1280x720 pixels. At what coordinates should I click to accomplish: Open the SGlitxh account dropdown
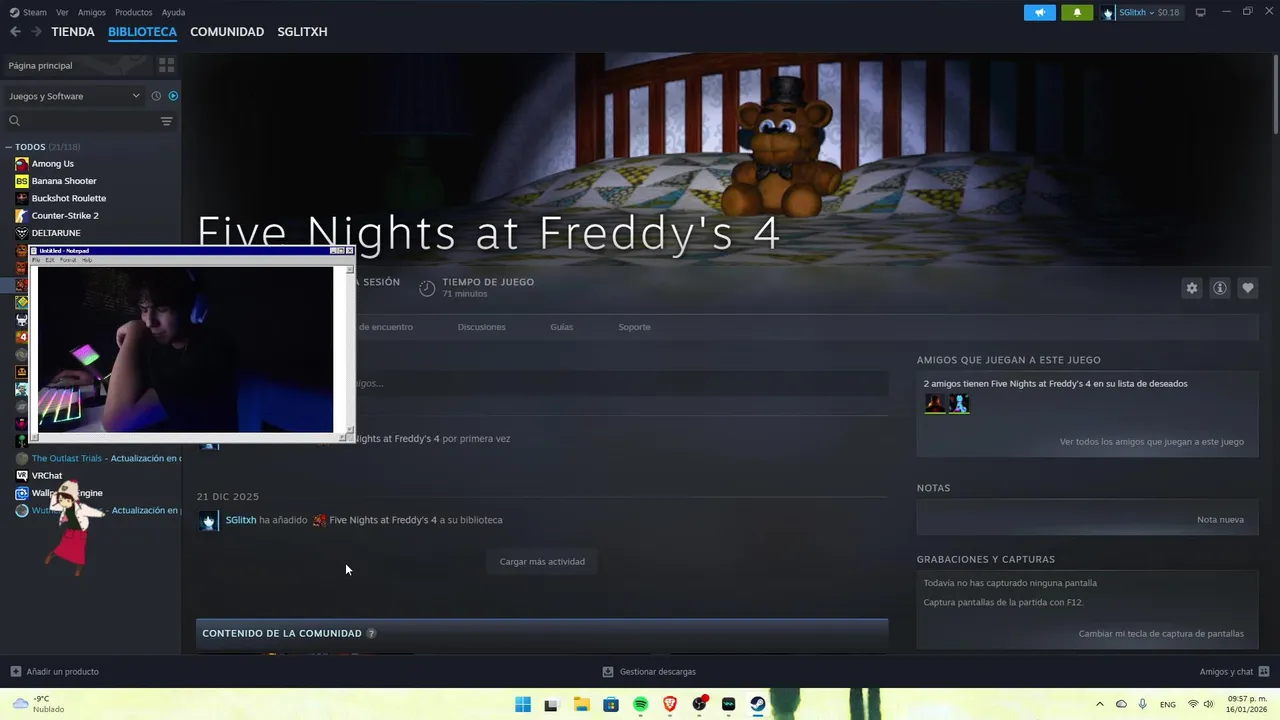[x=1141, y=12]
